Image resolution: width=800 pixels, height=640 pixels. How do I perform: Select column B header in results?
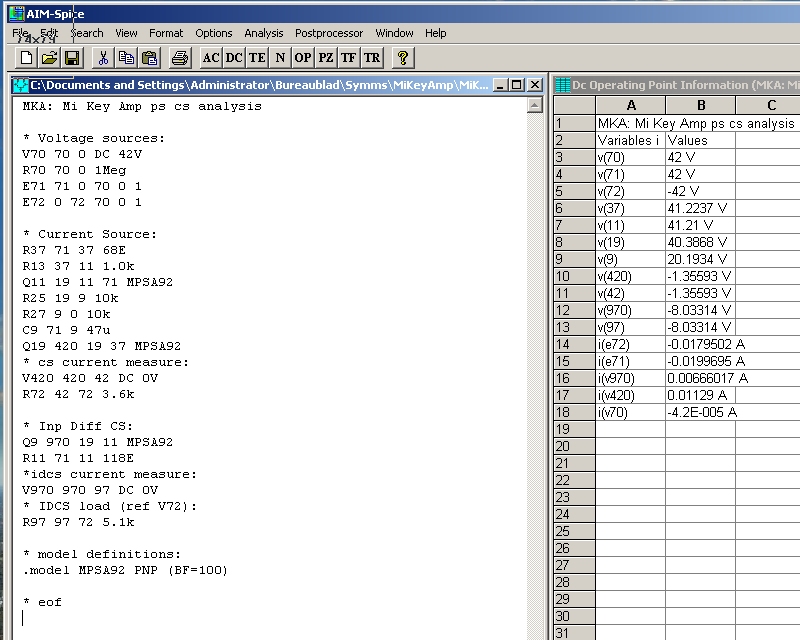tap(701, 105)
